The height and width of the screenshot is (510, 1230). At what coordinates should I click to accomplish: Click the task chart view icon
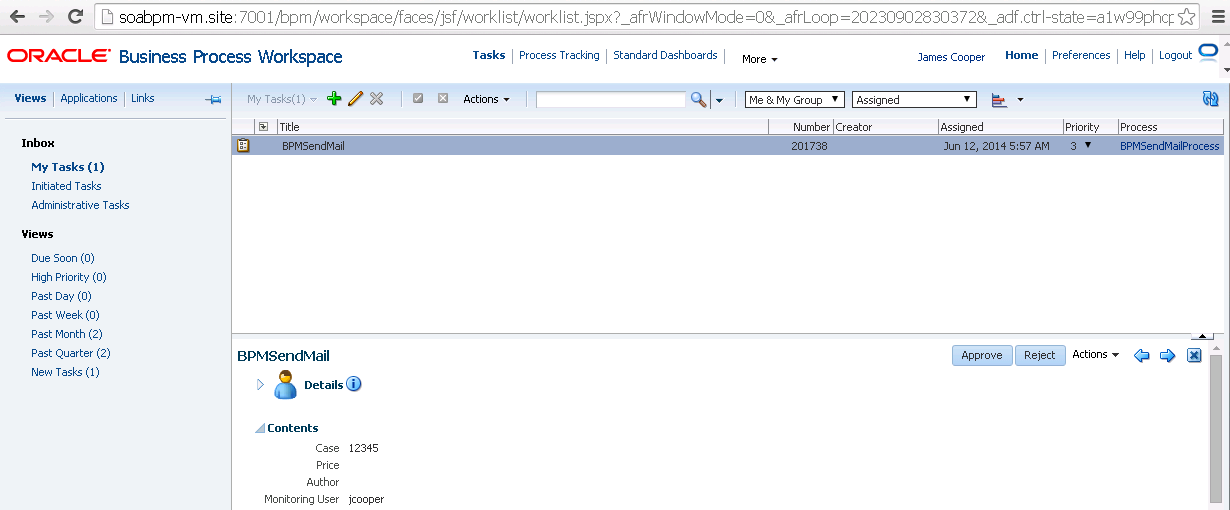pyautogui.click(x=998, y=99)
